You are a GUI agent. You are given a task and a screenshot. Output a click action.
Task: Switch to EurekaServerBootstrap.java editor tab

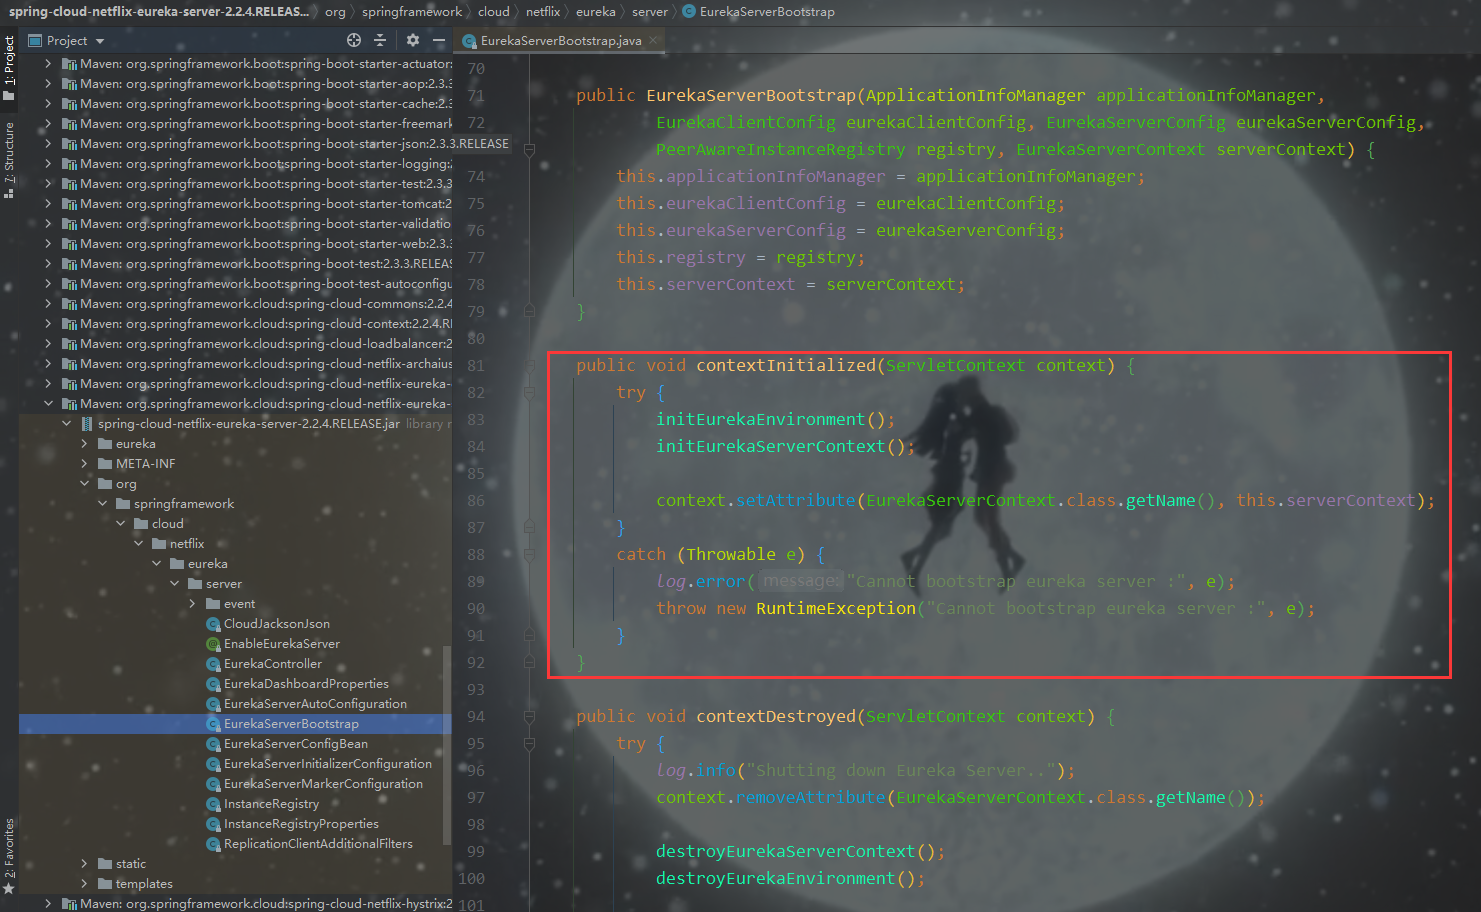click(x=560, y=41)
